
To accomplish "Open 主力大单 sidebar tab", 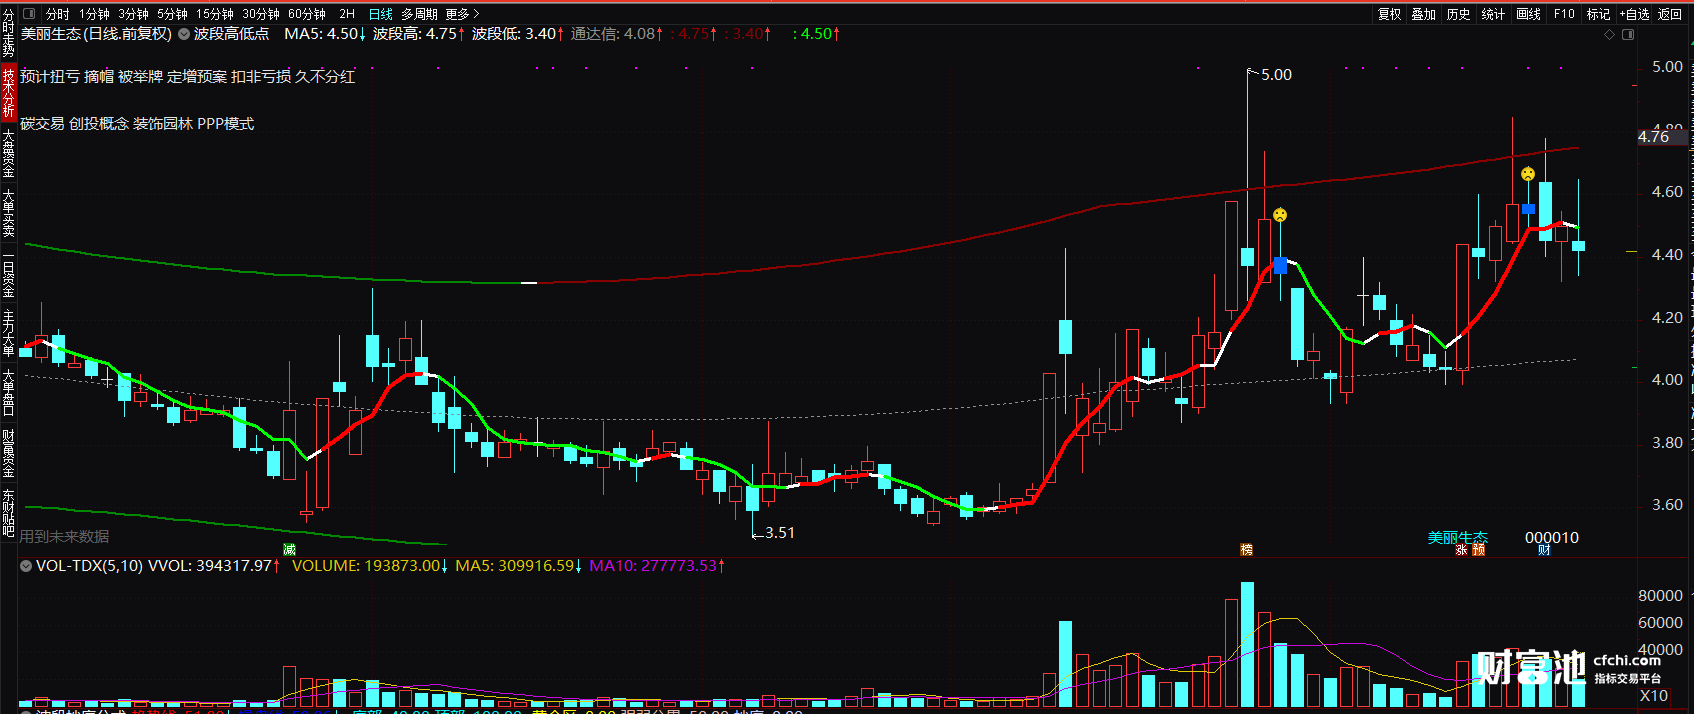I will (8, 334).
